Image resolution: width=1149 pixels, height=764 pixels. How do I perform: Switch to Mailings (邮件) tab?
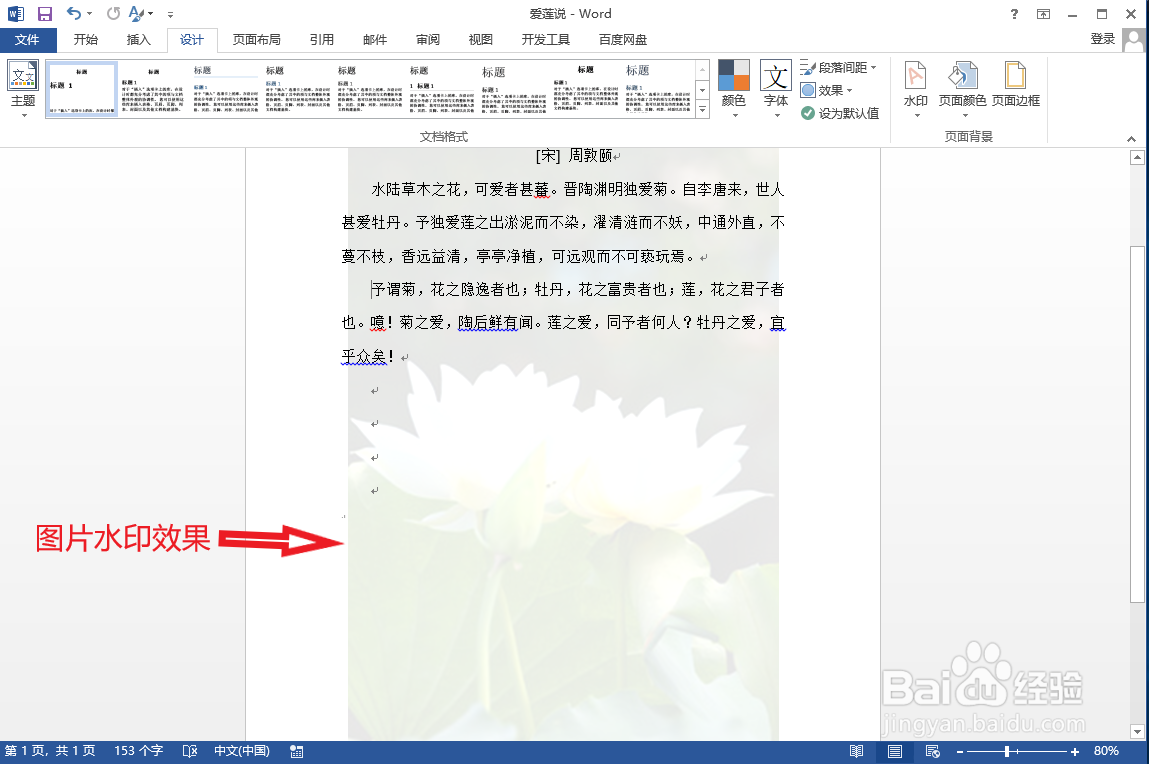(x=374, y=40)
